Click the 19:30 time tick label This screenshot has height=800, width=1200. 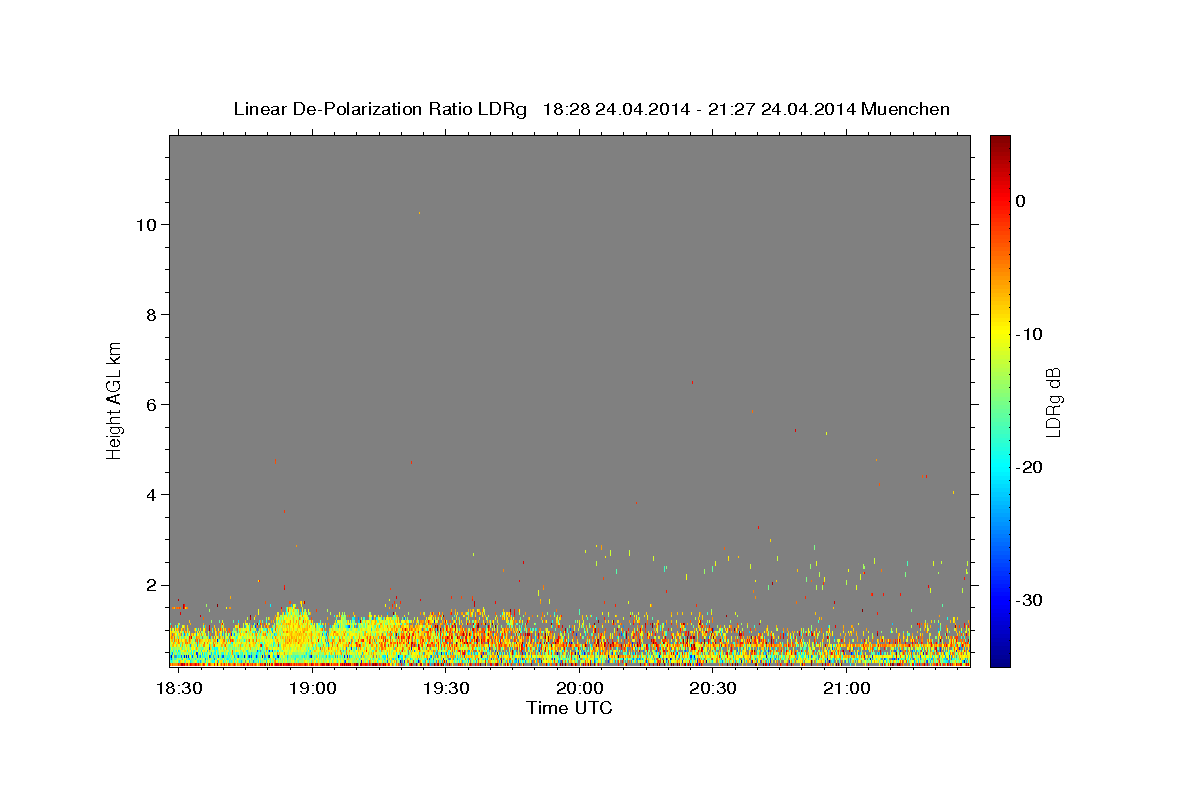[446, 689]
